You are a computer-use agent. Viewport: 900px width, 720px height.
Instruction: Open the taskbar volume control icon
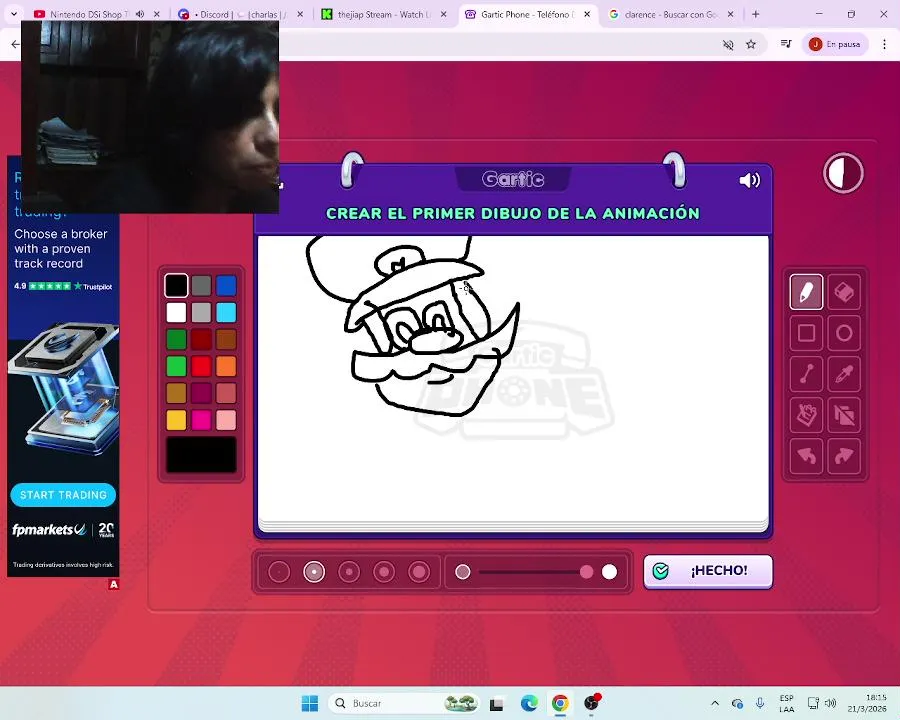[830, 703]
